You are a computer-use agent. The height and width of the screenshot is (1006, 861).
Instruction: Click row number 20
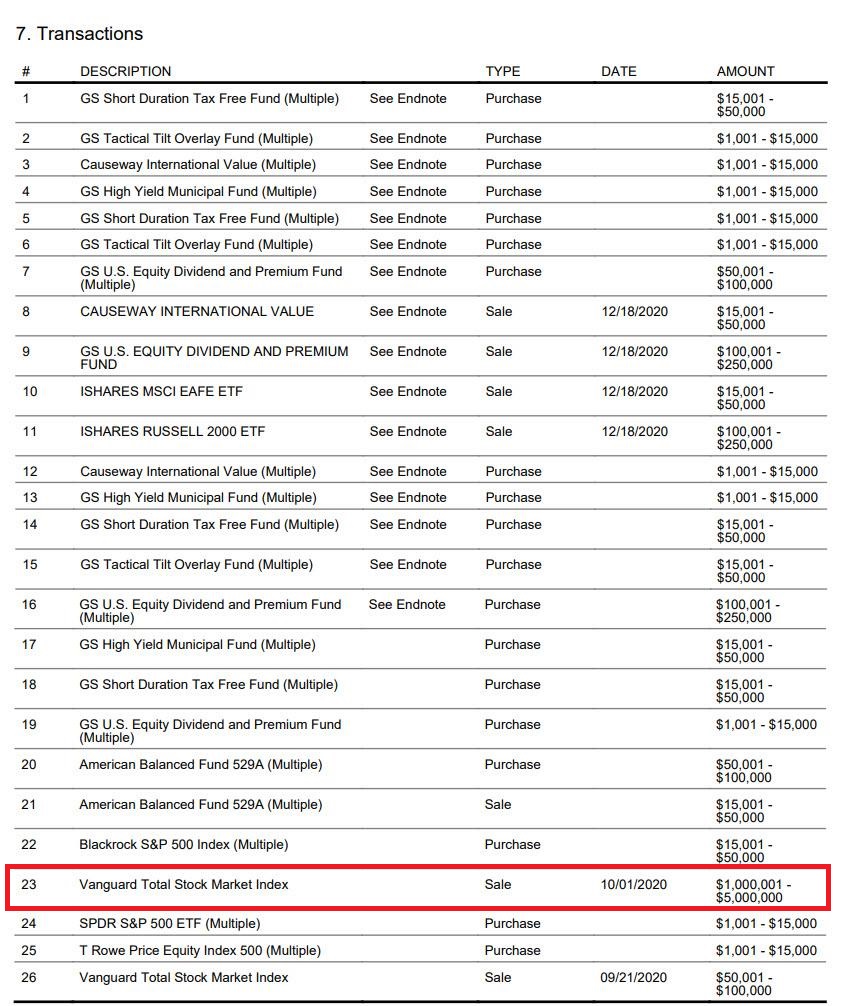(29, 764)
